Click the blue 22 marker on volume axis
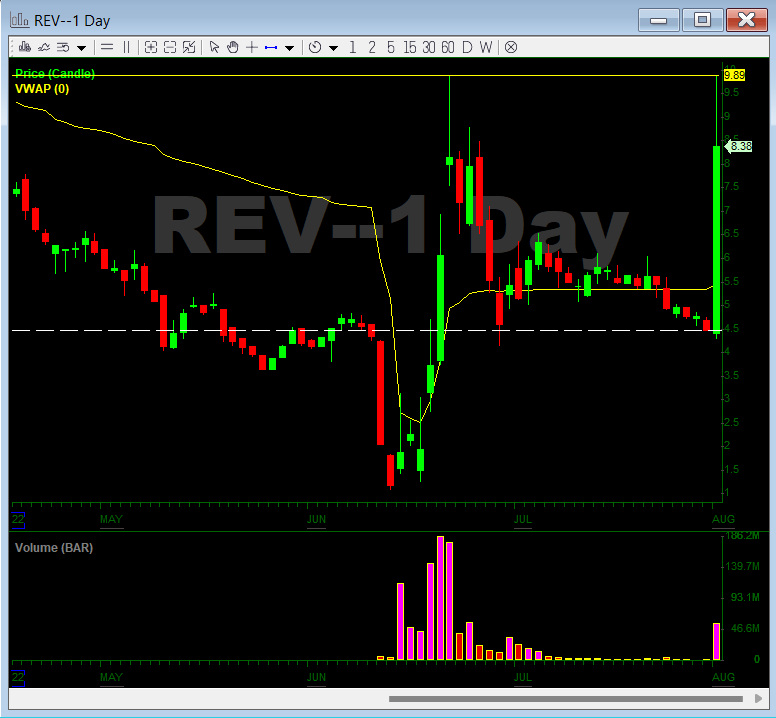Viewport: 776px width, 718px height. click(18, 677)
